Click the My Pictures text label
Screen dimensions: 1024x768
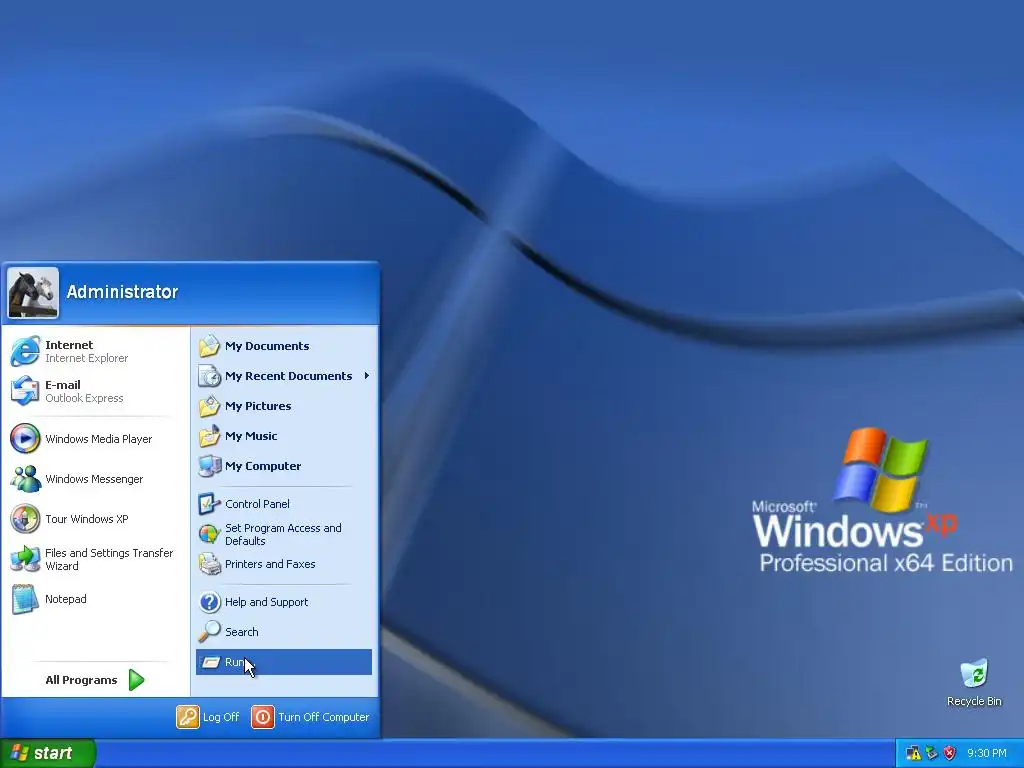[x=258, y=406]
